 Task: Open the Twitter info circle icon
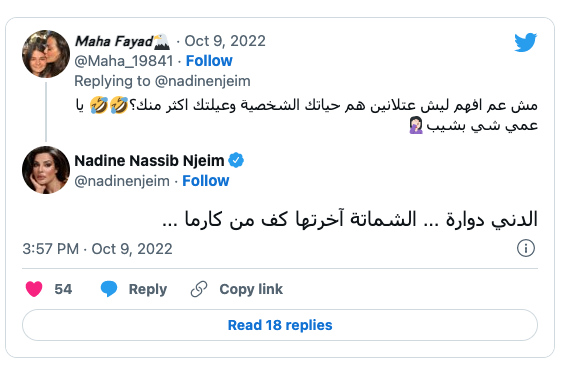[526, 248]
